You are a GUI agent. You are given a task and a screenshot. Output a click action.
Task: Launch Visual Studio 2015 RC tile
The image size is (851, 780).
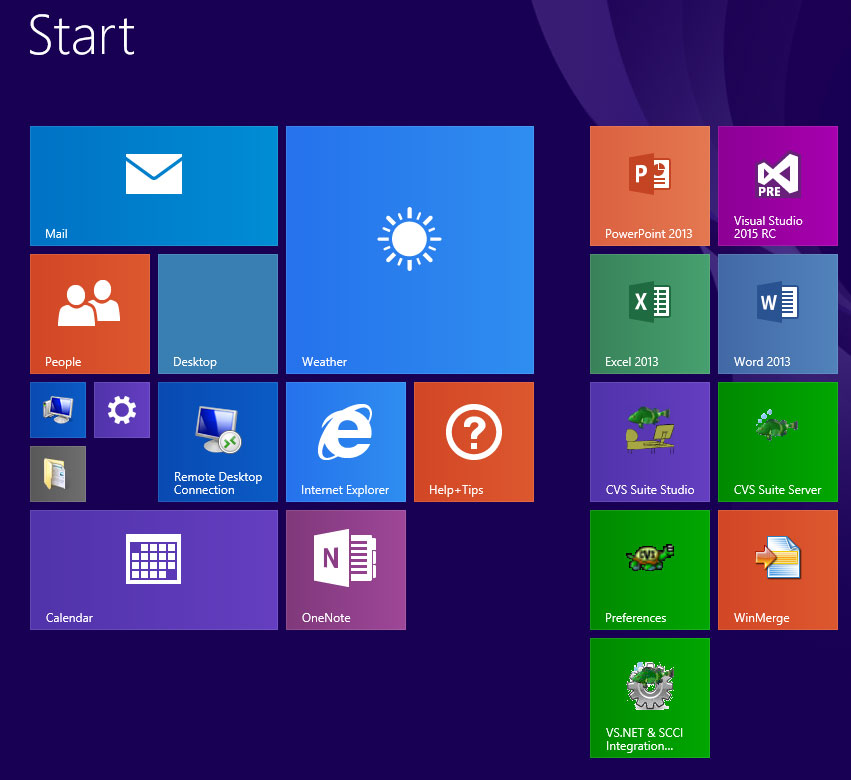778,186
